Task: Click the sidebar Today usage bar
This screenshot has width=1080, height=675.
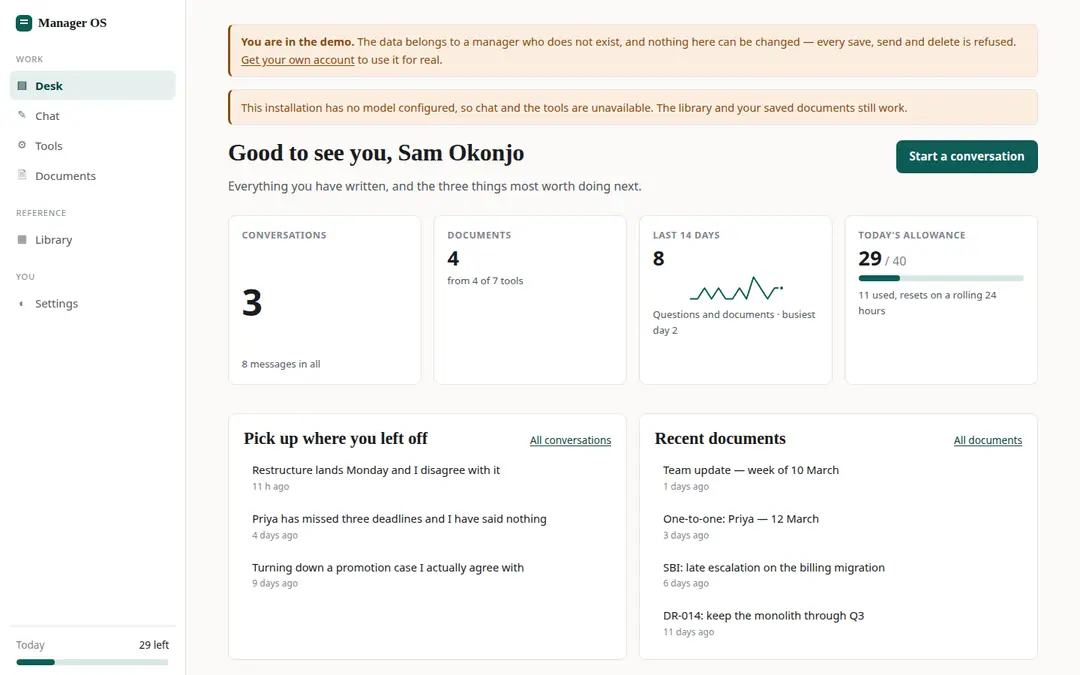Action: 92,662
